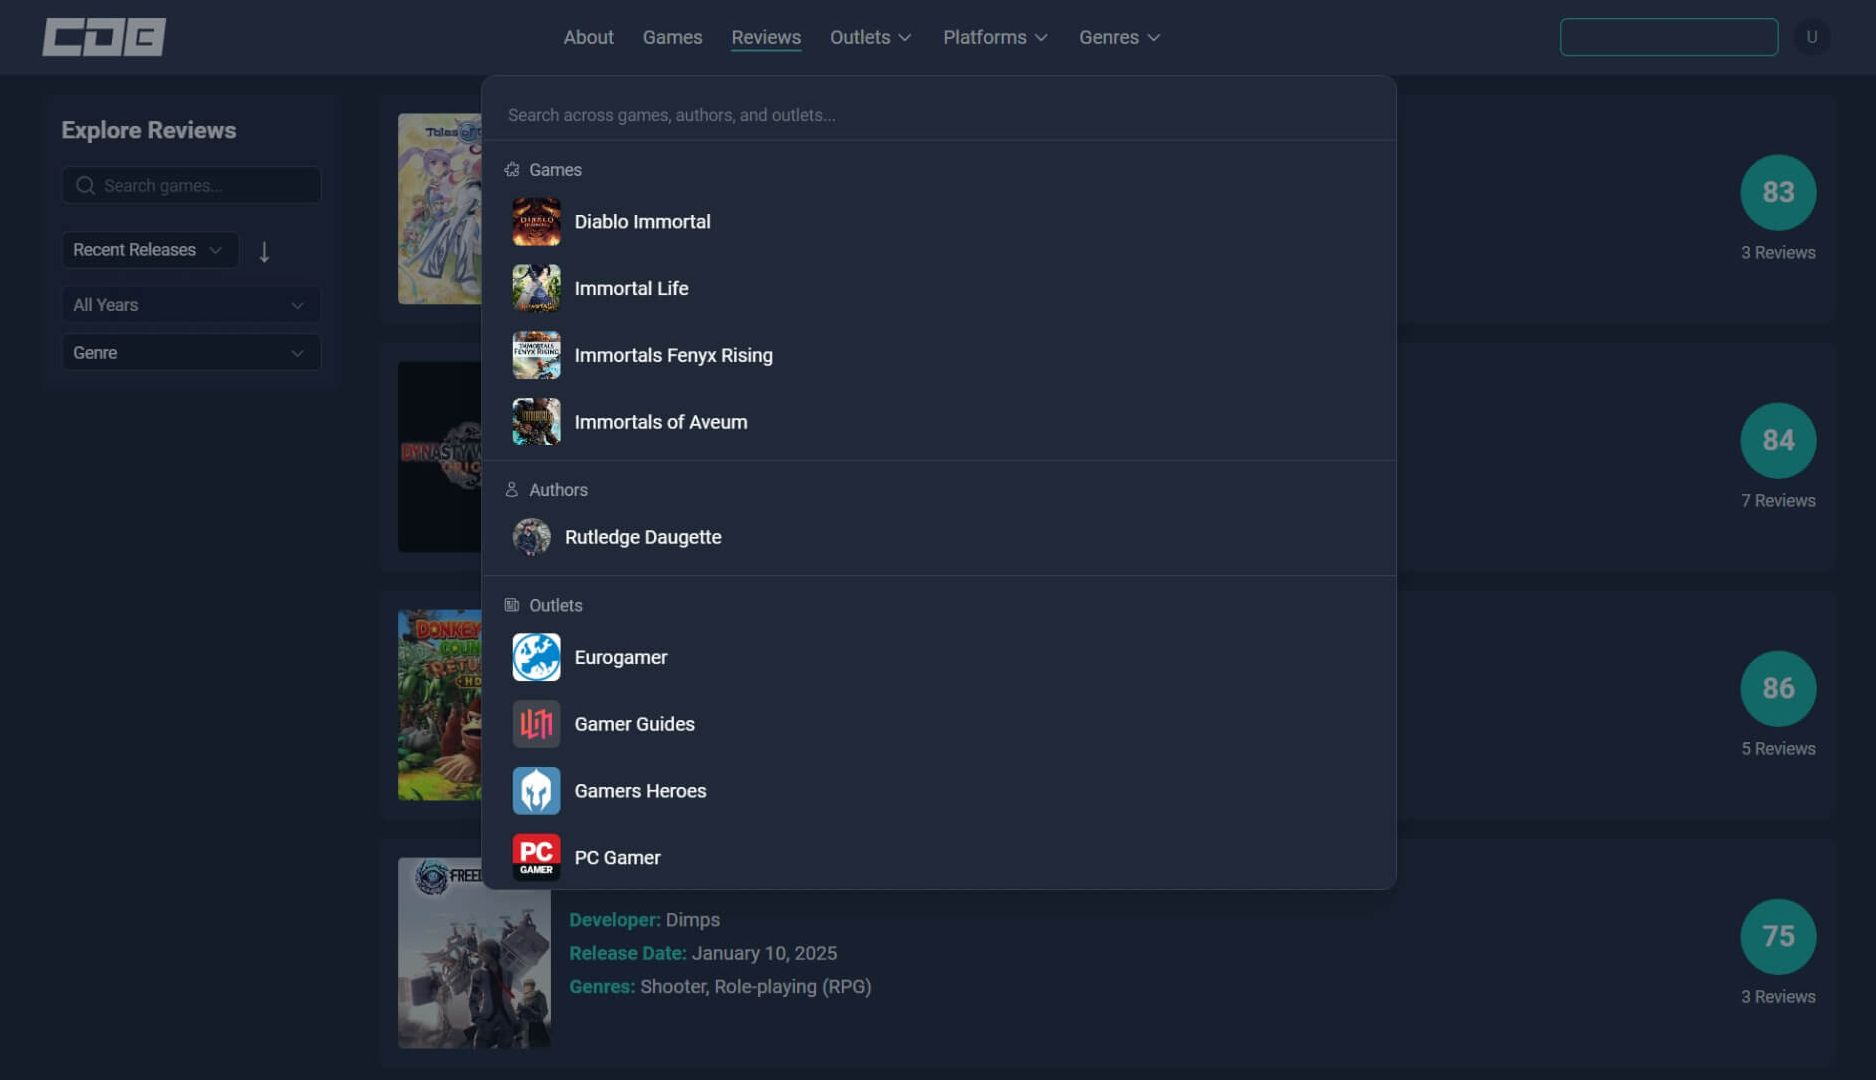This screenshot has width=1876, height=1080.
Task: Click the CDB site logo
Action: pos(103,37)
